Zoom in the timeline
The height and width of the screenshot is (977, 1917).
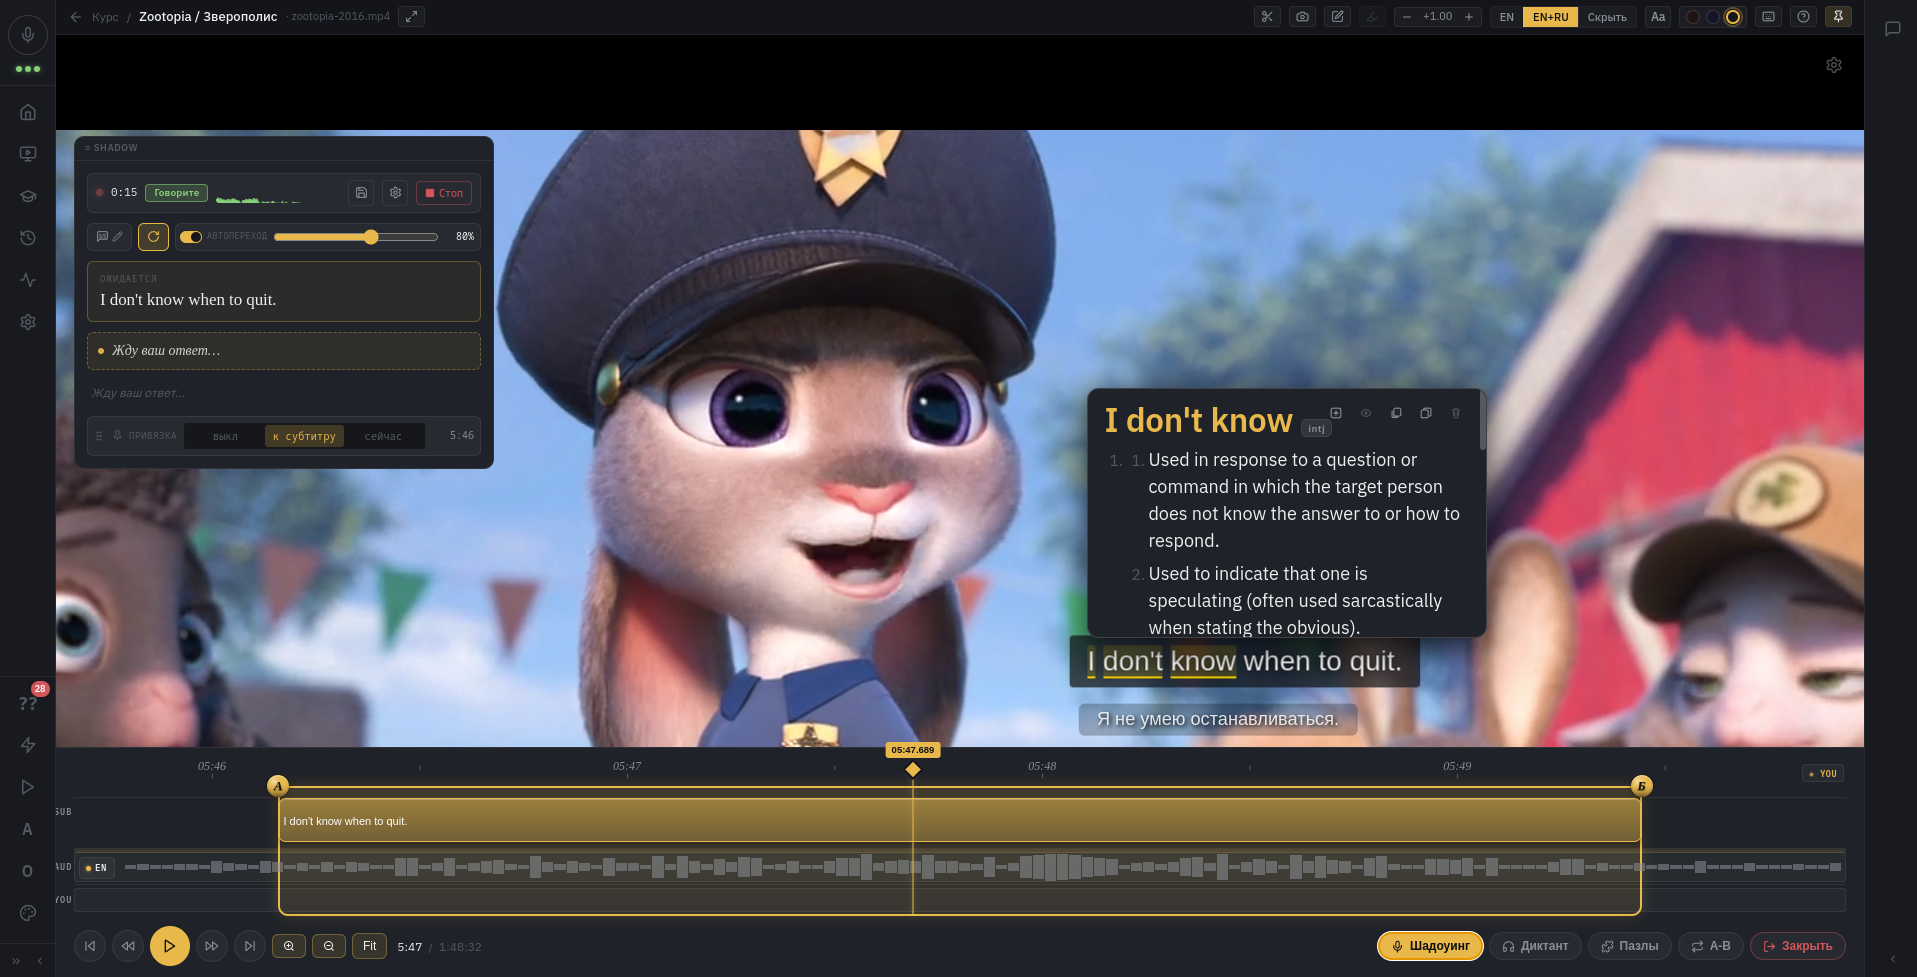(289, 946)
